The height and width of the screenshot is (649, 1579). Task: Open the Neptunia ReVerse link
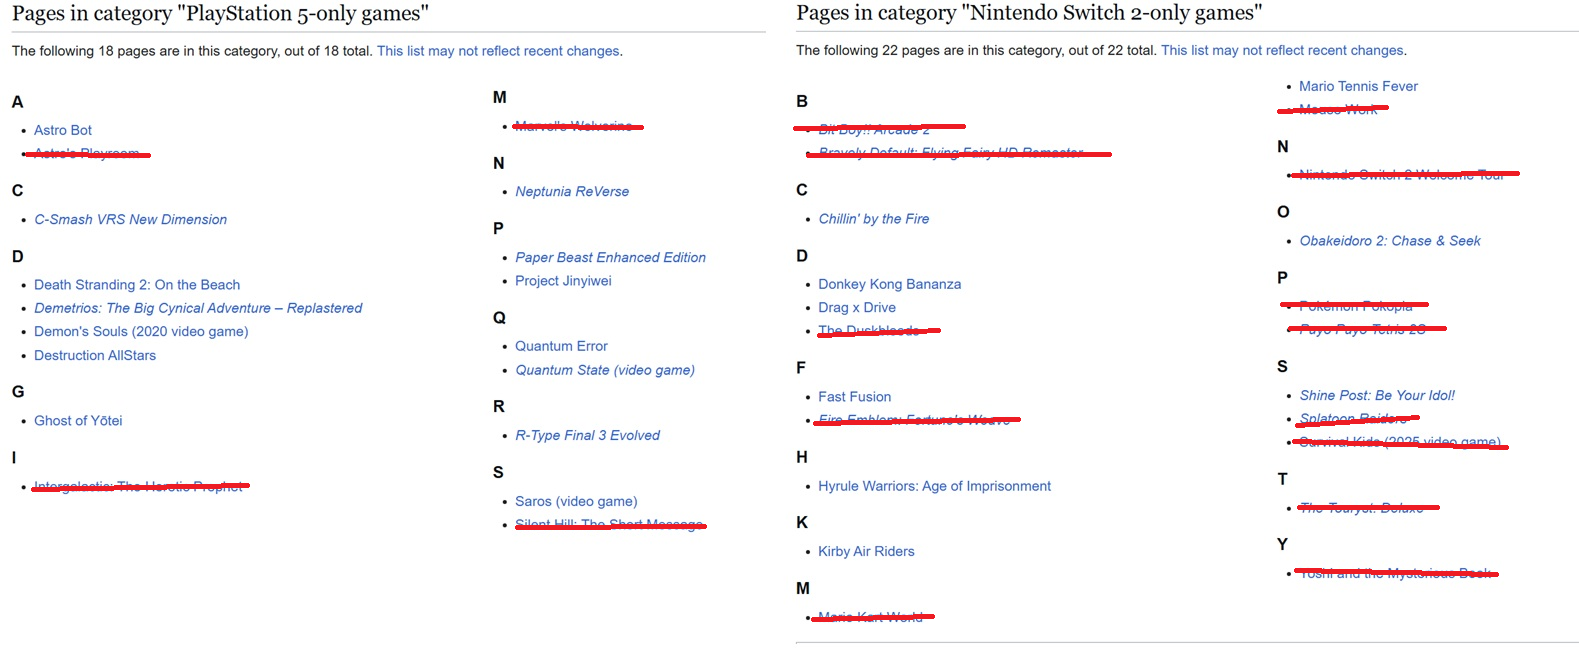point(572,191)
